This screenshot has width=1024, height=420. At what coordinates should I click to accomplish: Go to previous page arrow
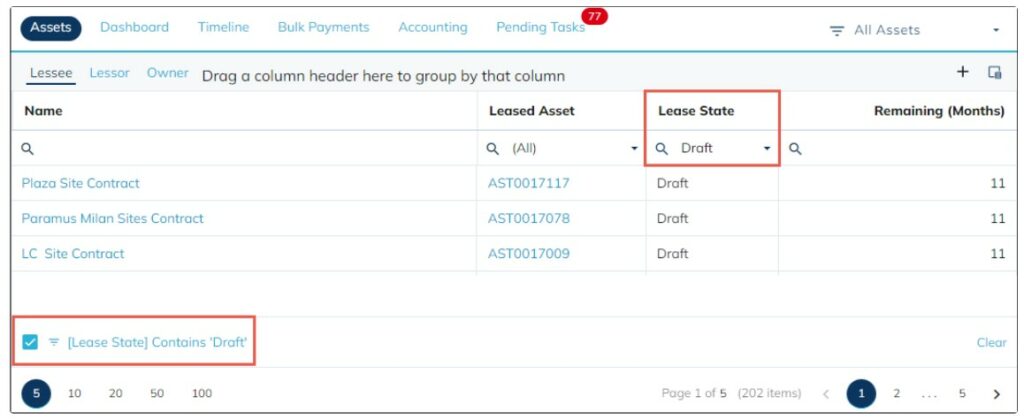coord(825,394)
